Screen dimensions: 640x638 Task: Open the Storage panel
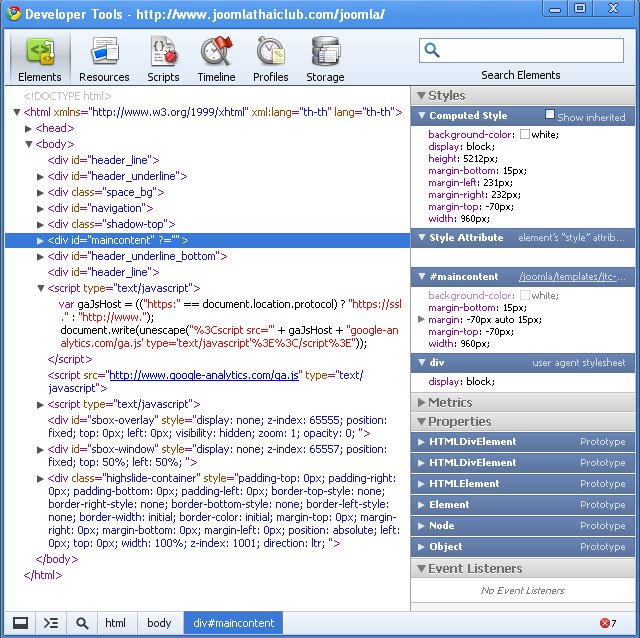pyautogui.click(x=325, y=59)
